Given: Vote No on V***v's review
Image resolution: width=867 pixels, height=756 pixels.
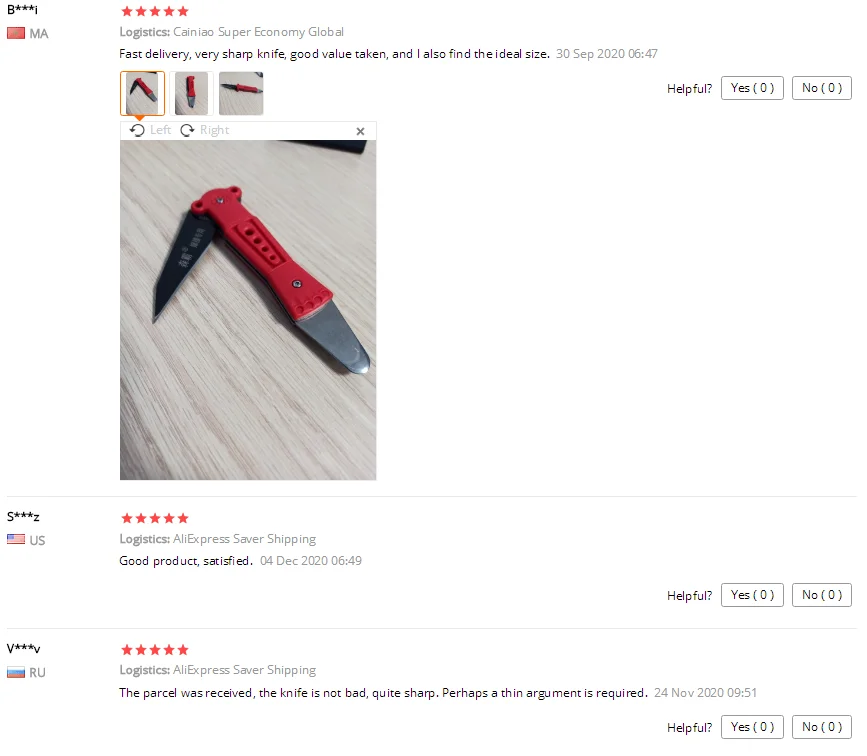Looking at the screenshot, I should pos(822,727).
